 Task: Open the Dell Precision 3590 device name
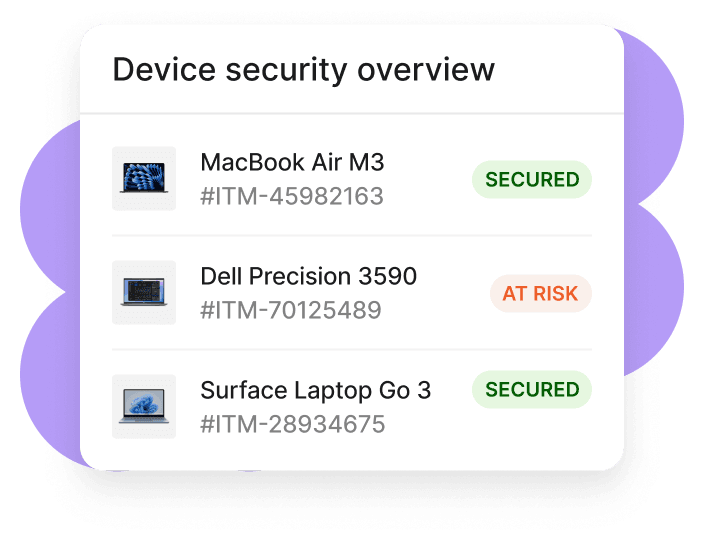click(x=309, y=276)
